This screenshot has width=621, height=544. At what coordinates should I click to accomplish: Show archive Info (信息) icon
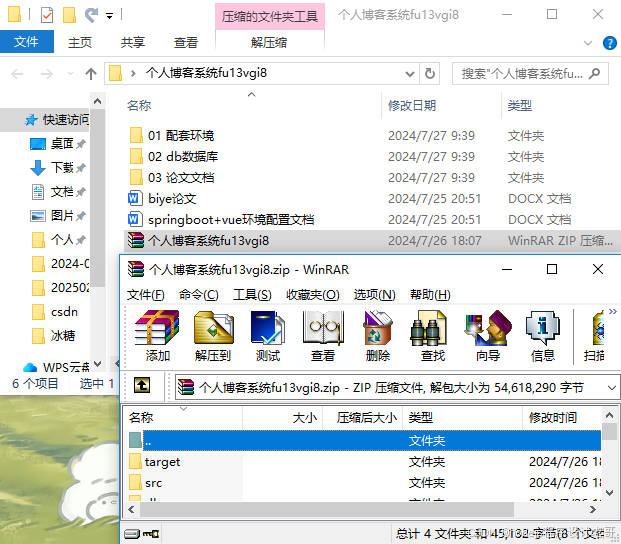tap(543, 335)
